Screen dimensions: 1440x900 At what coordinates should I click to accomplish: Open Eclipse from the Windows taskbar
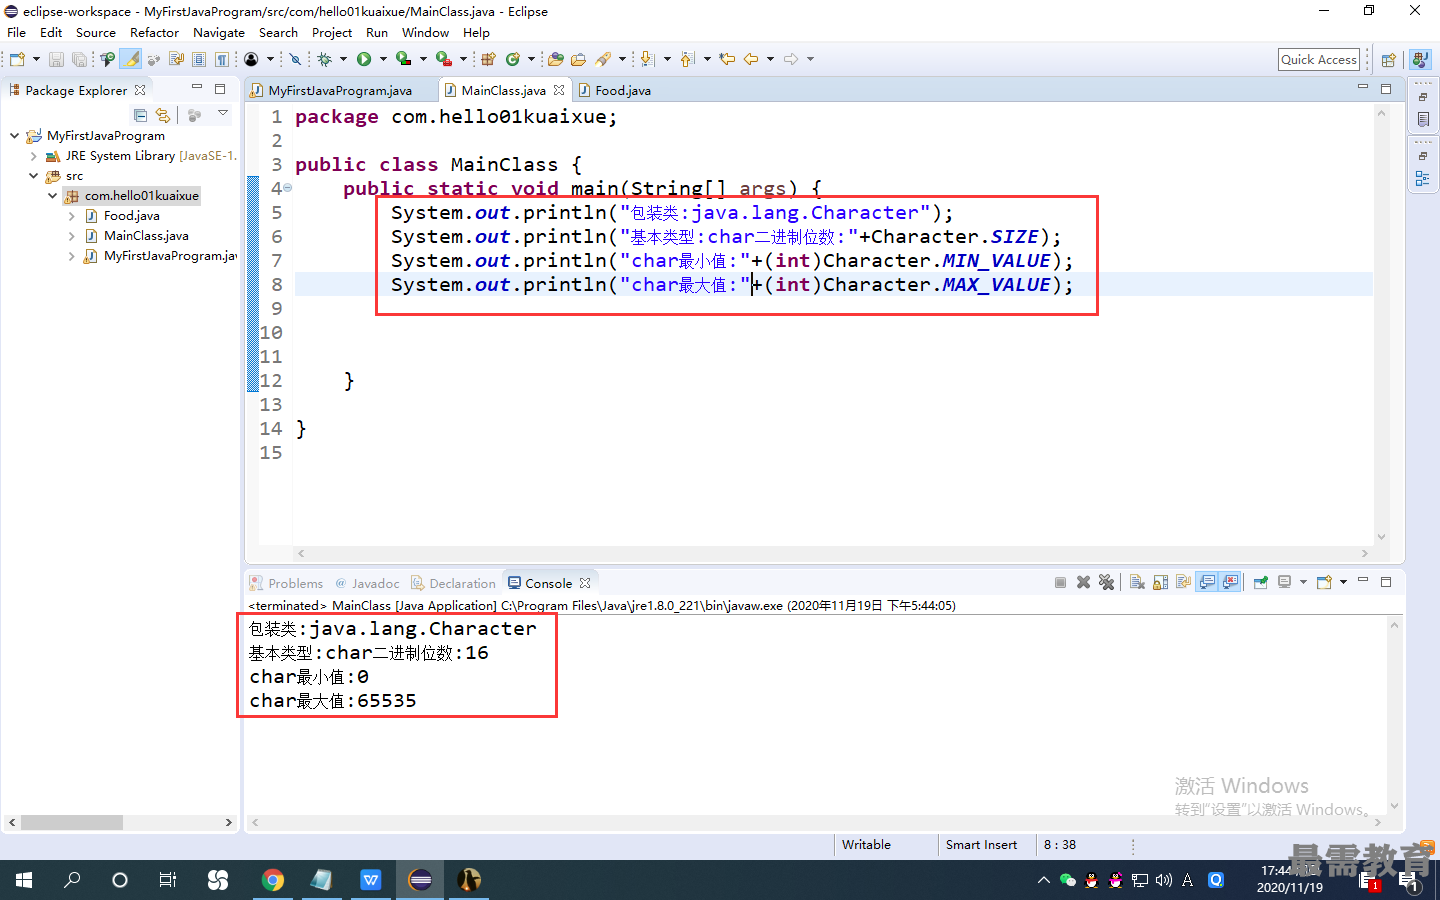[x=421, y=880]
